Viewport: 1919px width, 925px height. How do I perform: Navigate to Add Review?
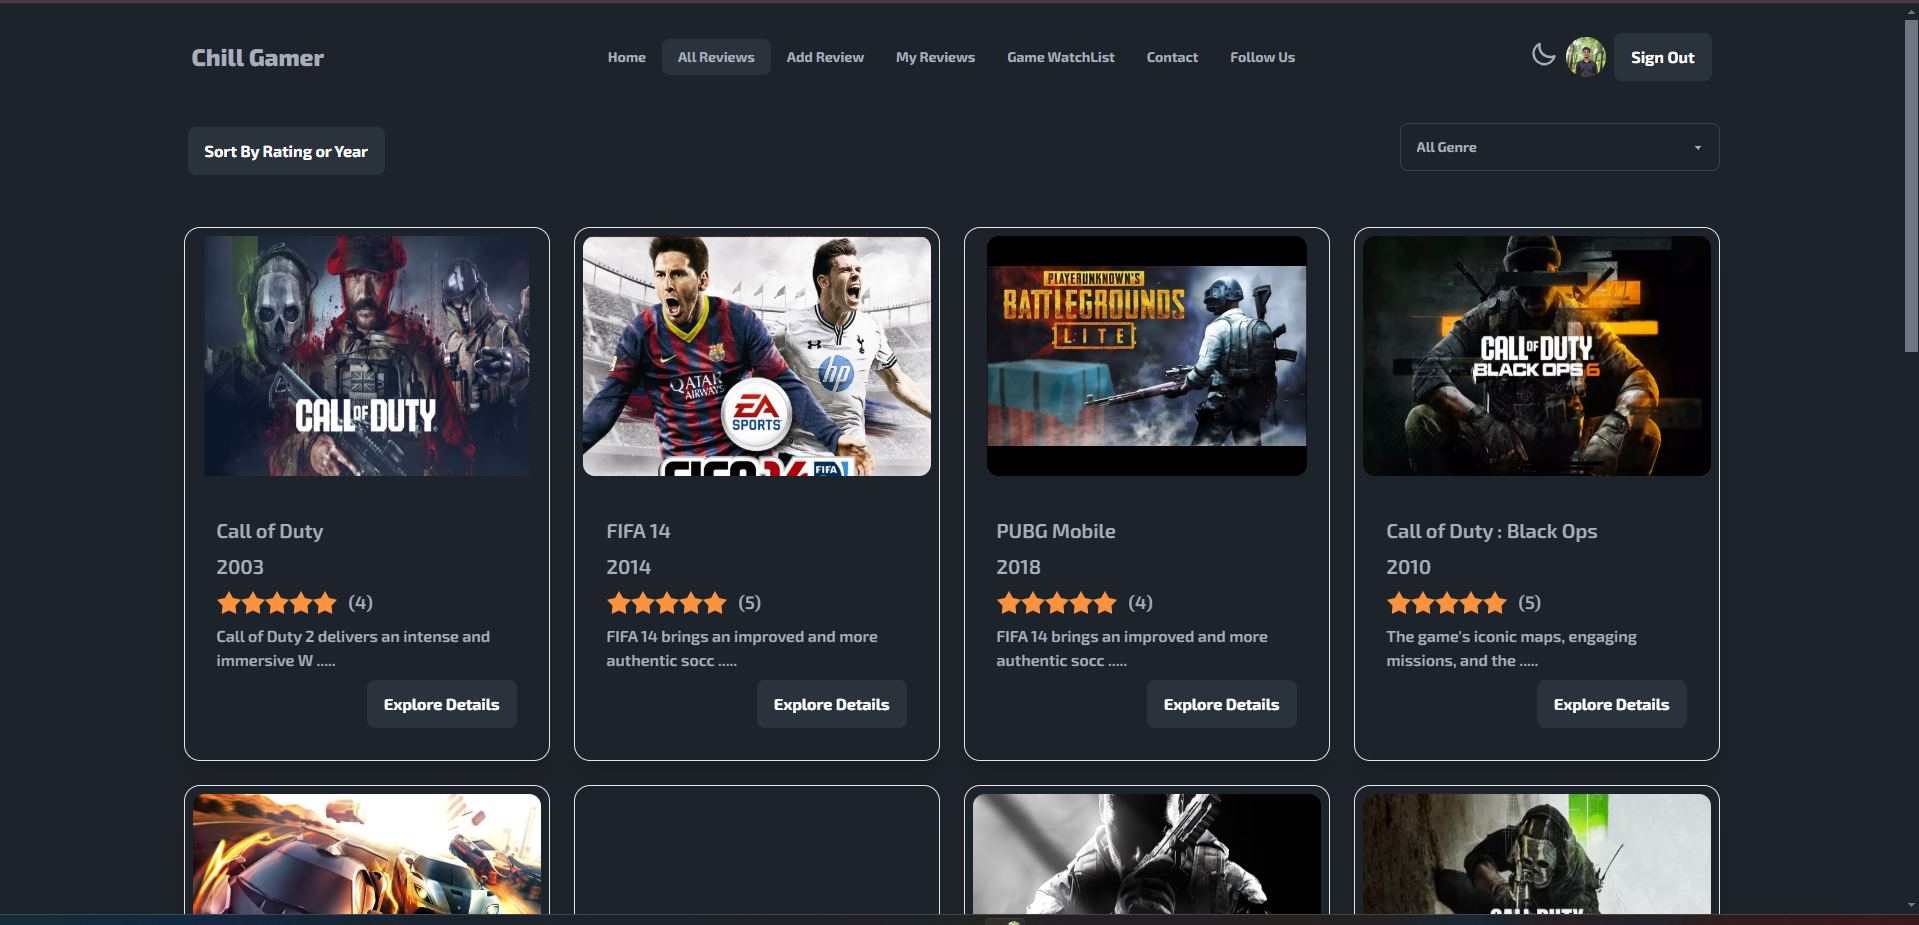click(825, 57)
